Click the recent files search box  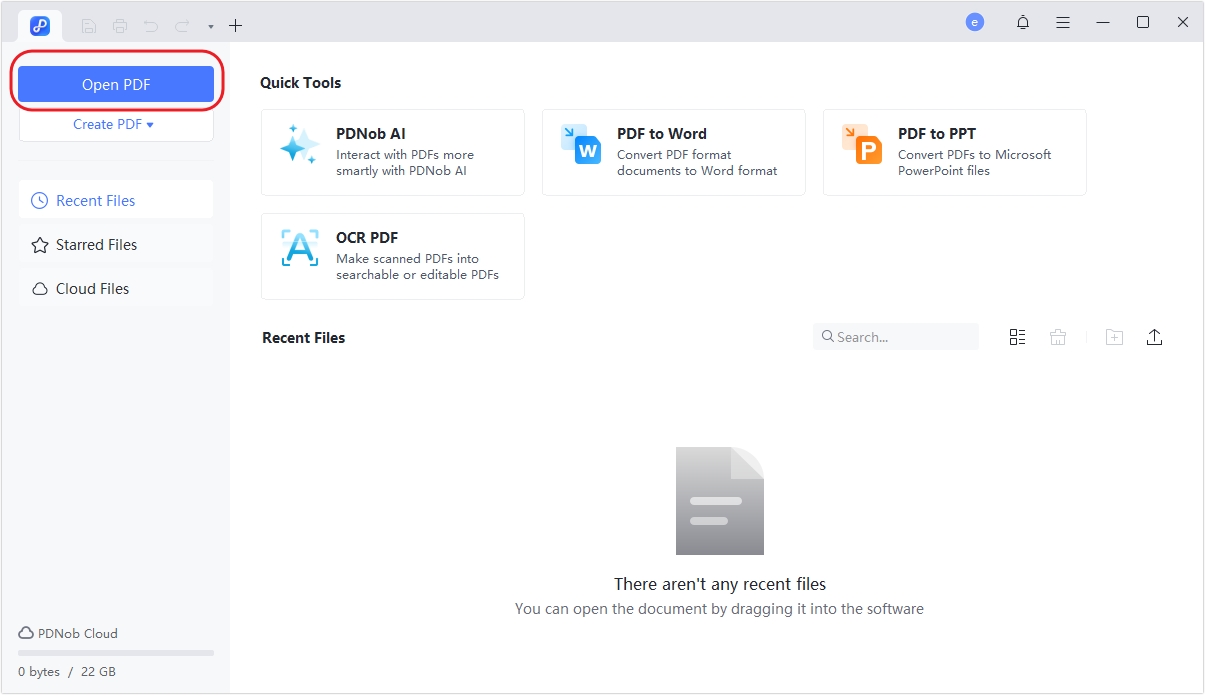[x=895, y=337]
